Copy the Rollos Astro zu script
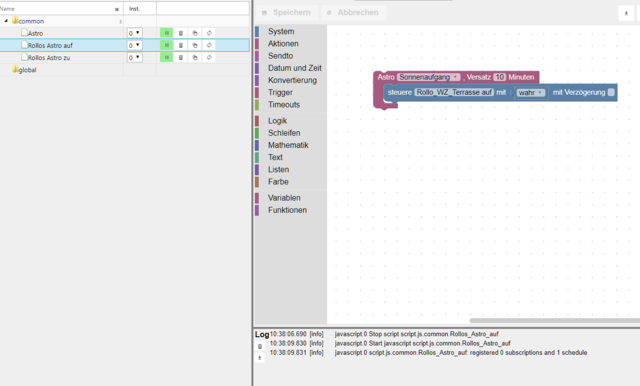The image size is (640, 386). pos(195,58)
